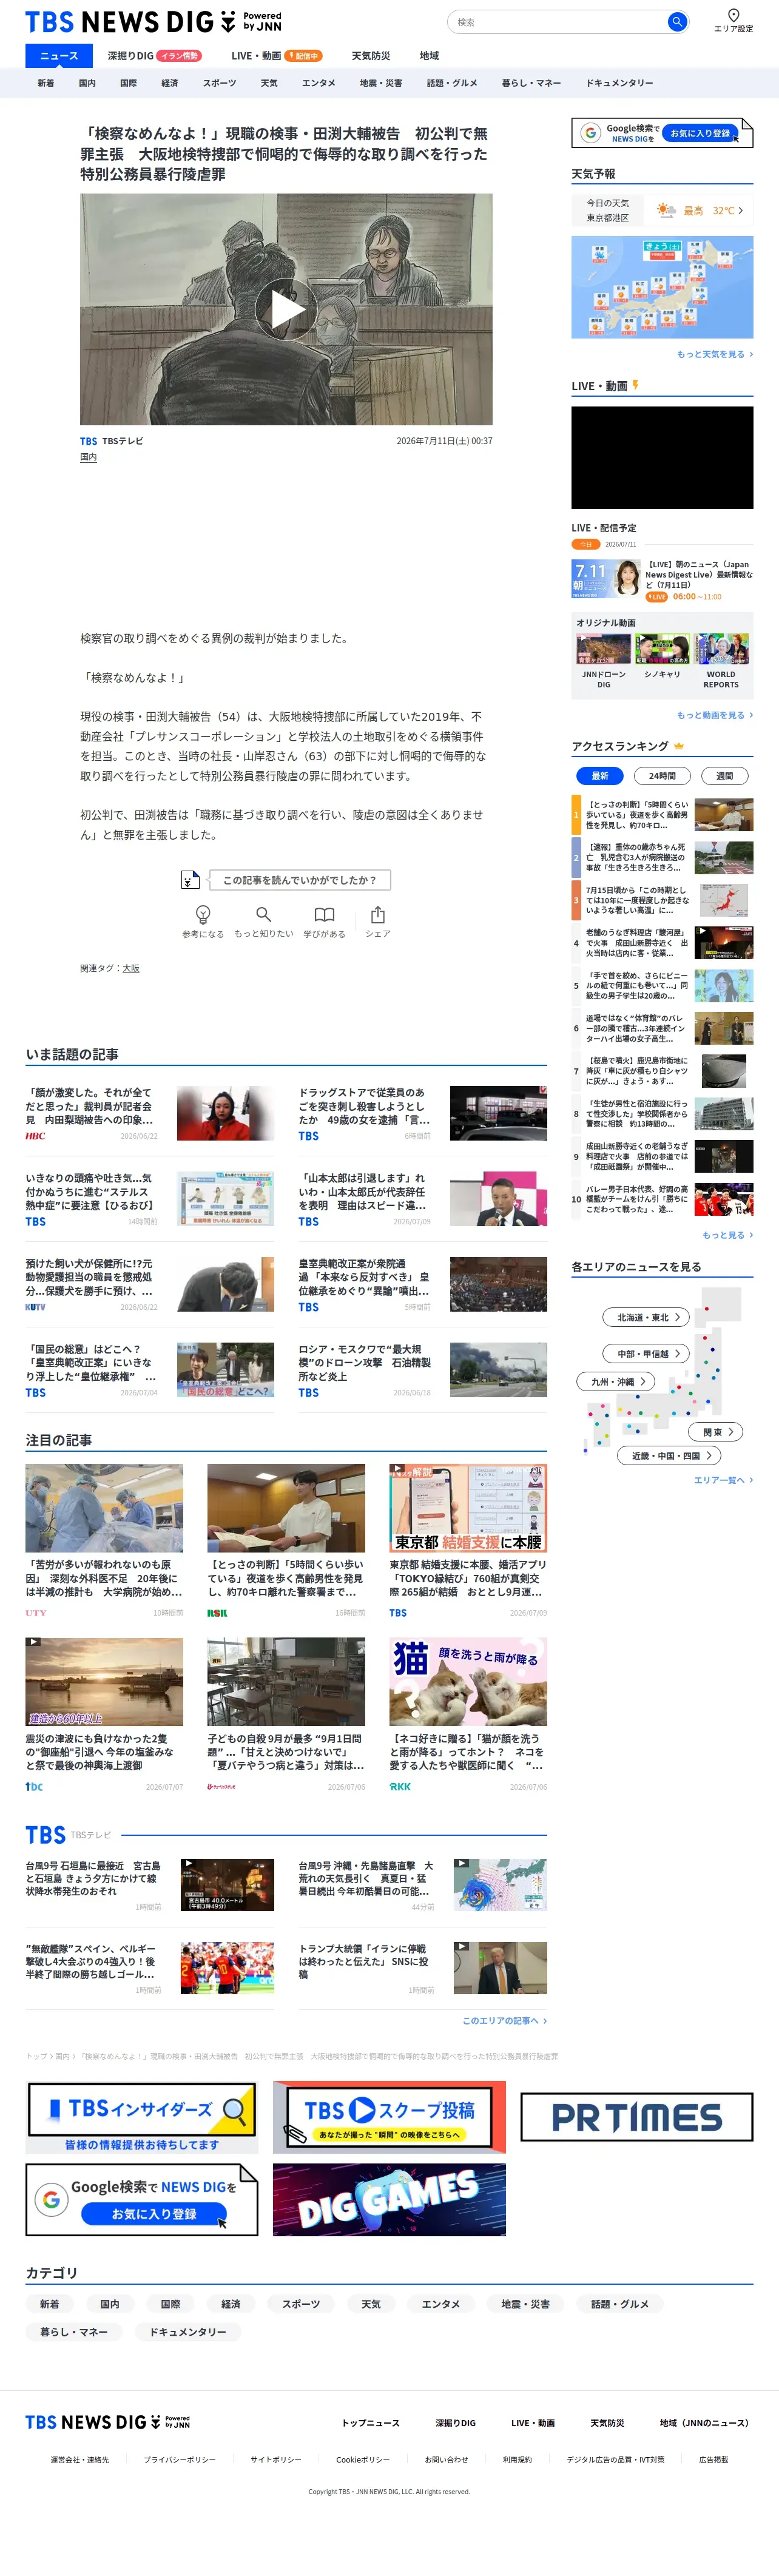This screenshot has height=2576, width=779.
Task: Open the 近畿・中国・四国 area news
Action: pyautogui.click(x=670, y=1455)
